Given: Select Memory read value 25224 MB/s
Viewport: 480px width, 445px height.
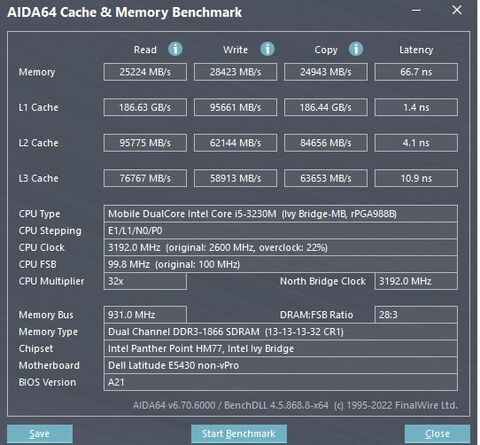Looking at the screenshot, I should (x=145, y=72).
